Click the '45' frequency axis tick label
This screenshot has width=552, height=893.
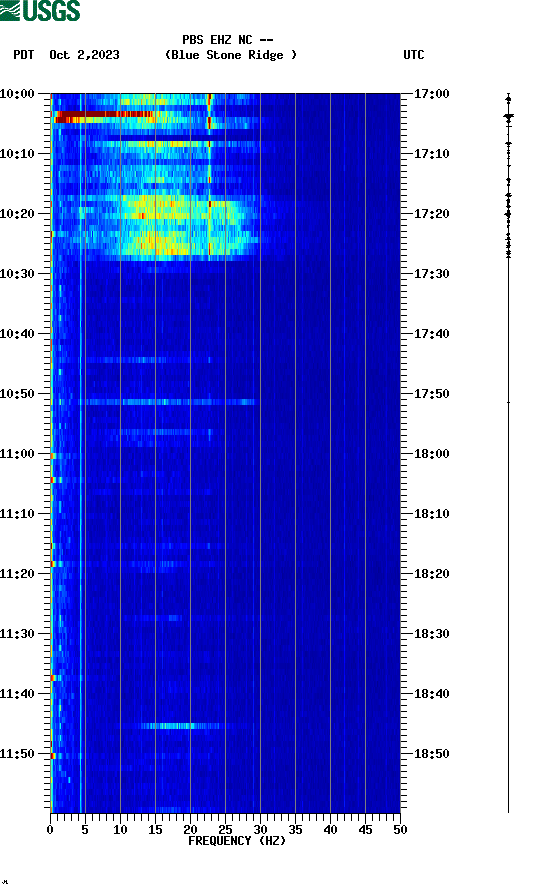pos(365,830)
